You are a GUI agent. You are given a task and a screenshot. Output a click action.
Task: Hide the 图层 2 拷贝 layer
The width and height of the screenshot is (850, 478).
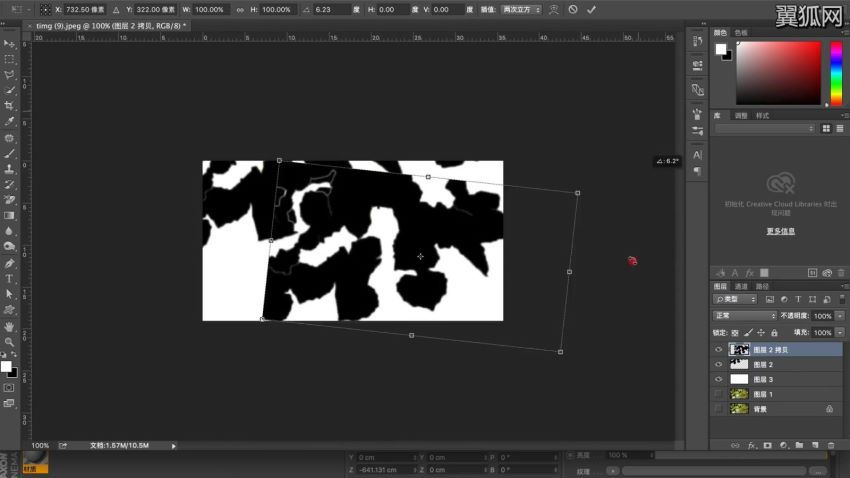(718, 350)
